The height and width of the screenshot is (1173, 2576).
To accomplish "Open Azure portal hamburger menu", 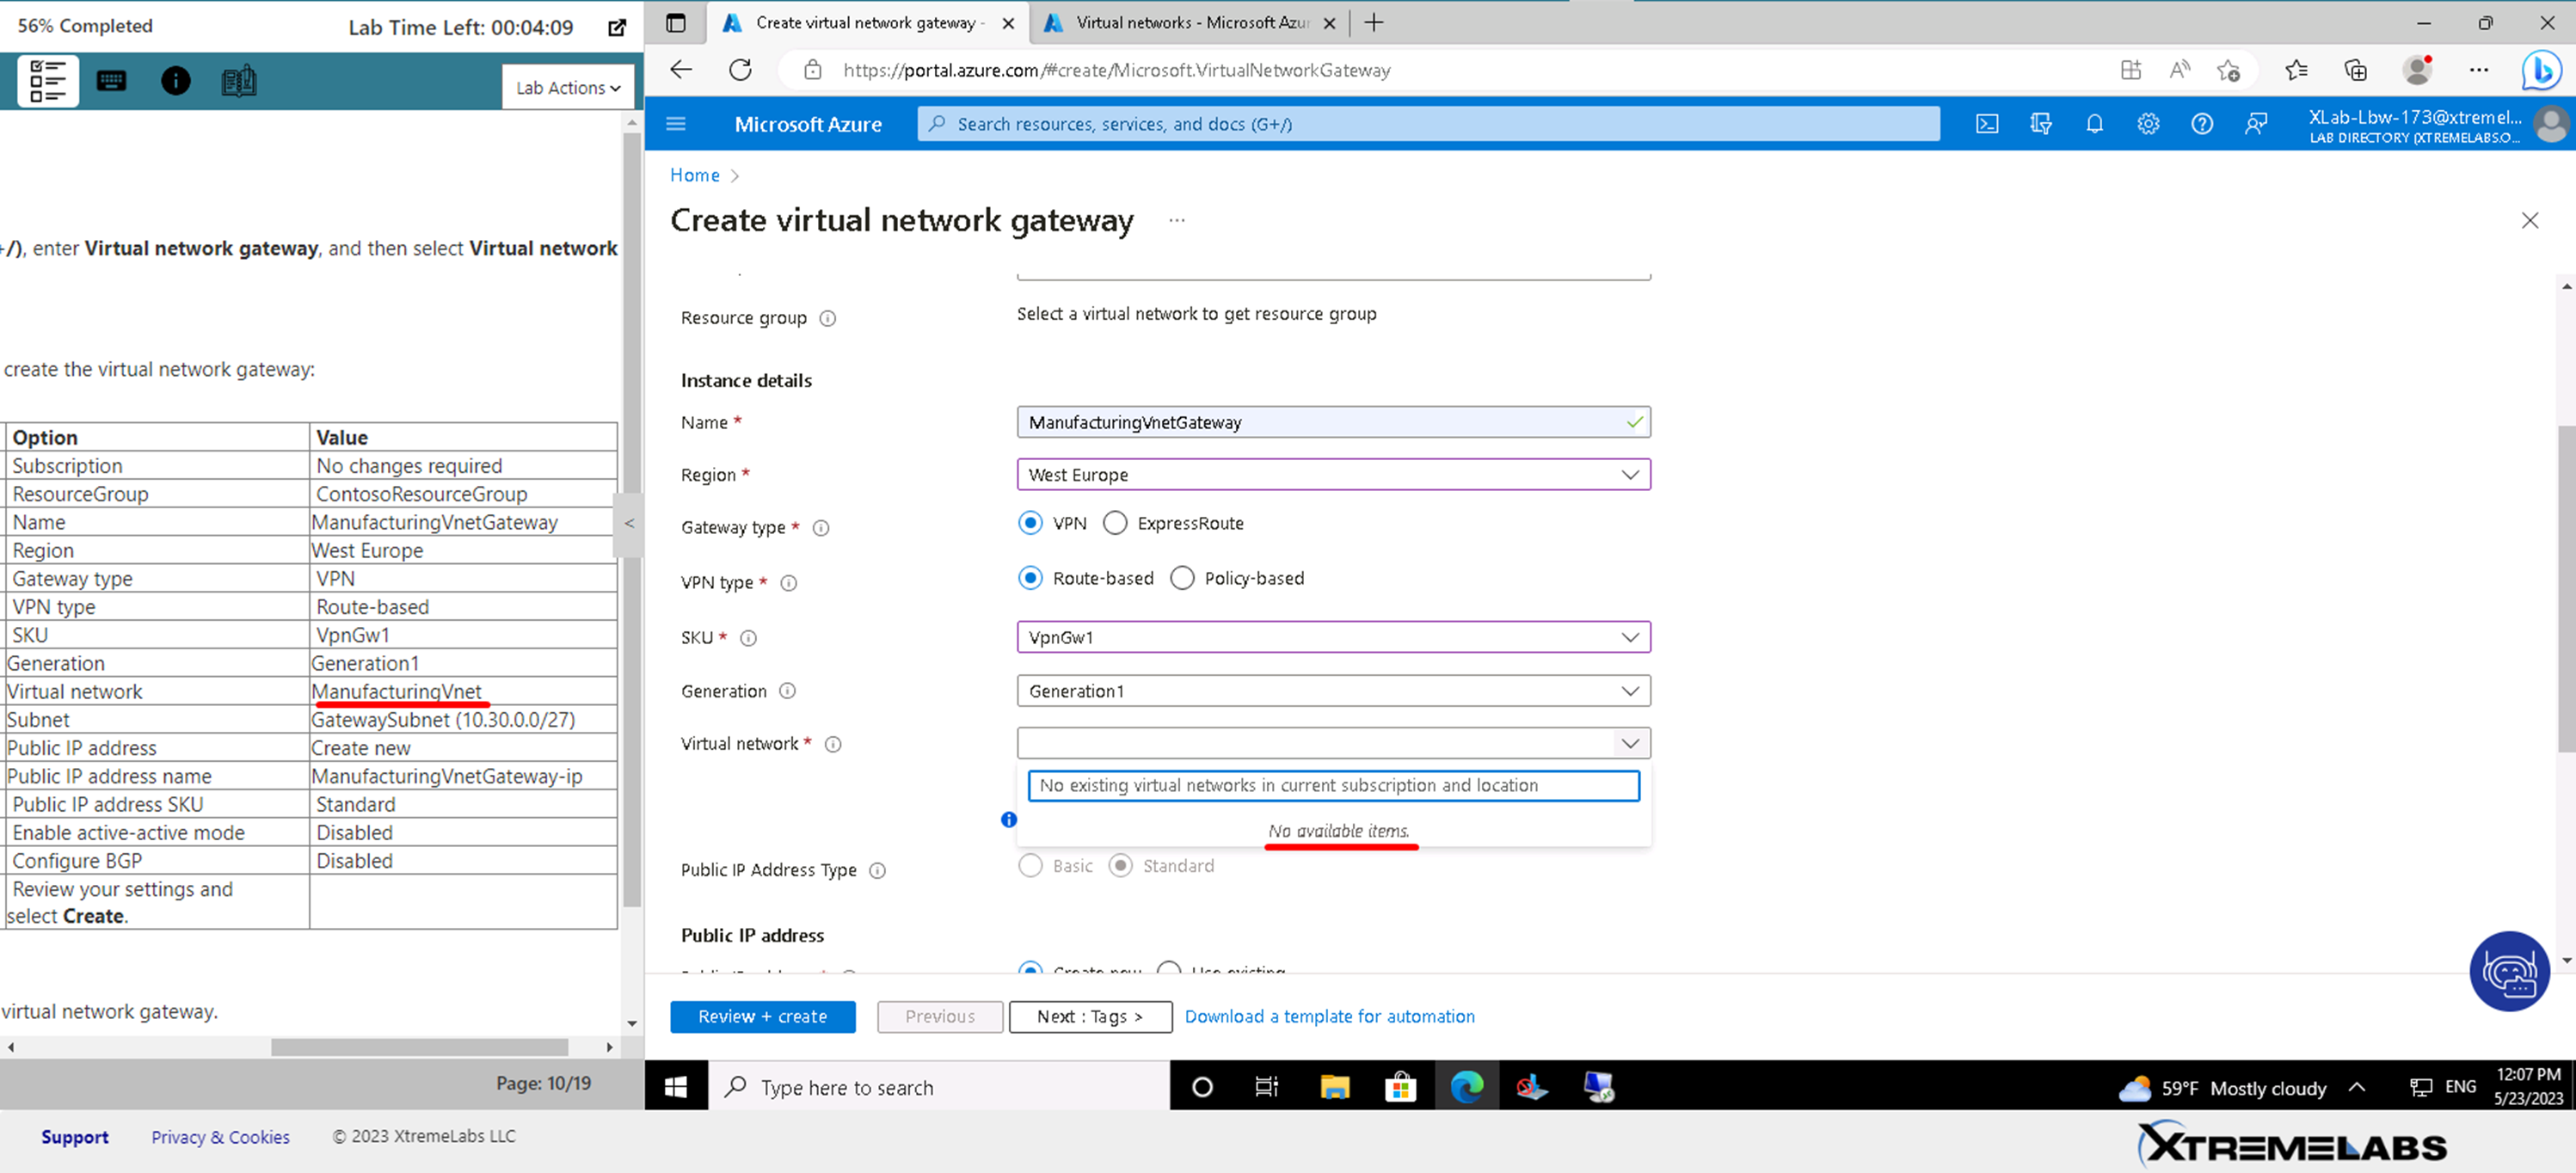I will click(x=676, y=124).
